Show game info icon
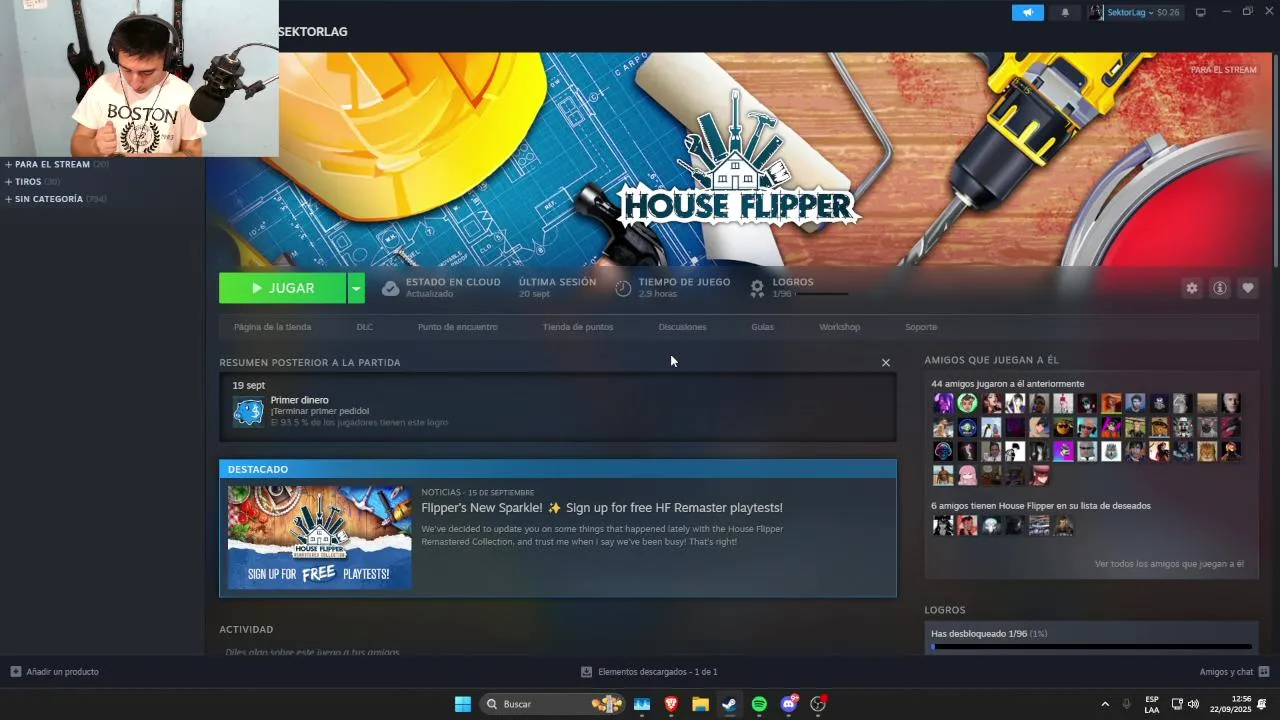This screenshot has width=1280, height=720. coord(1219,288)
